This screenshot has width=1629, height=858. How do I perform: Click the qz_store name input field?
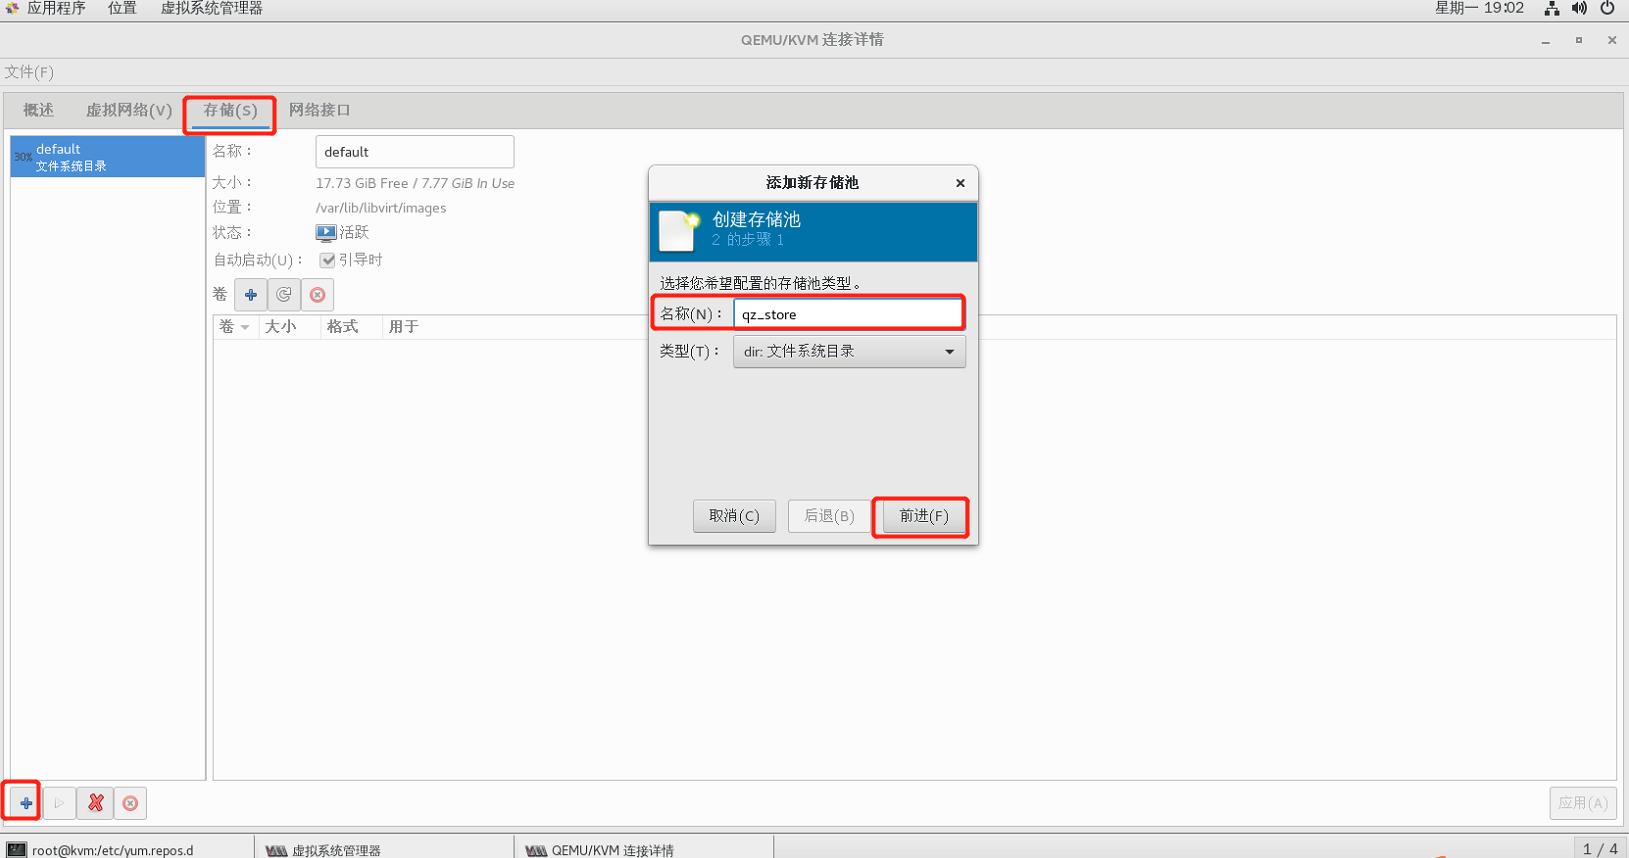point(848,314)
